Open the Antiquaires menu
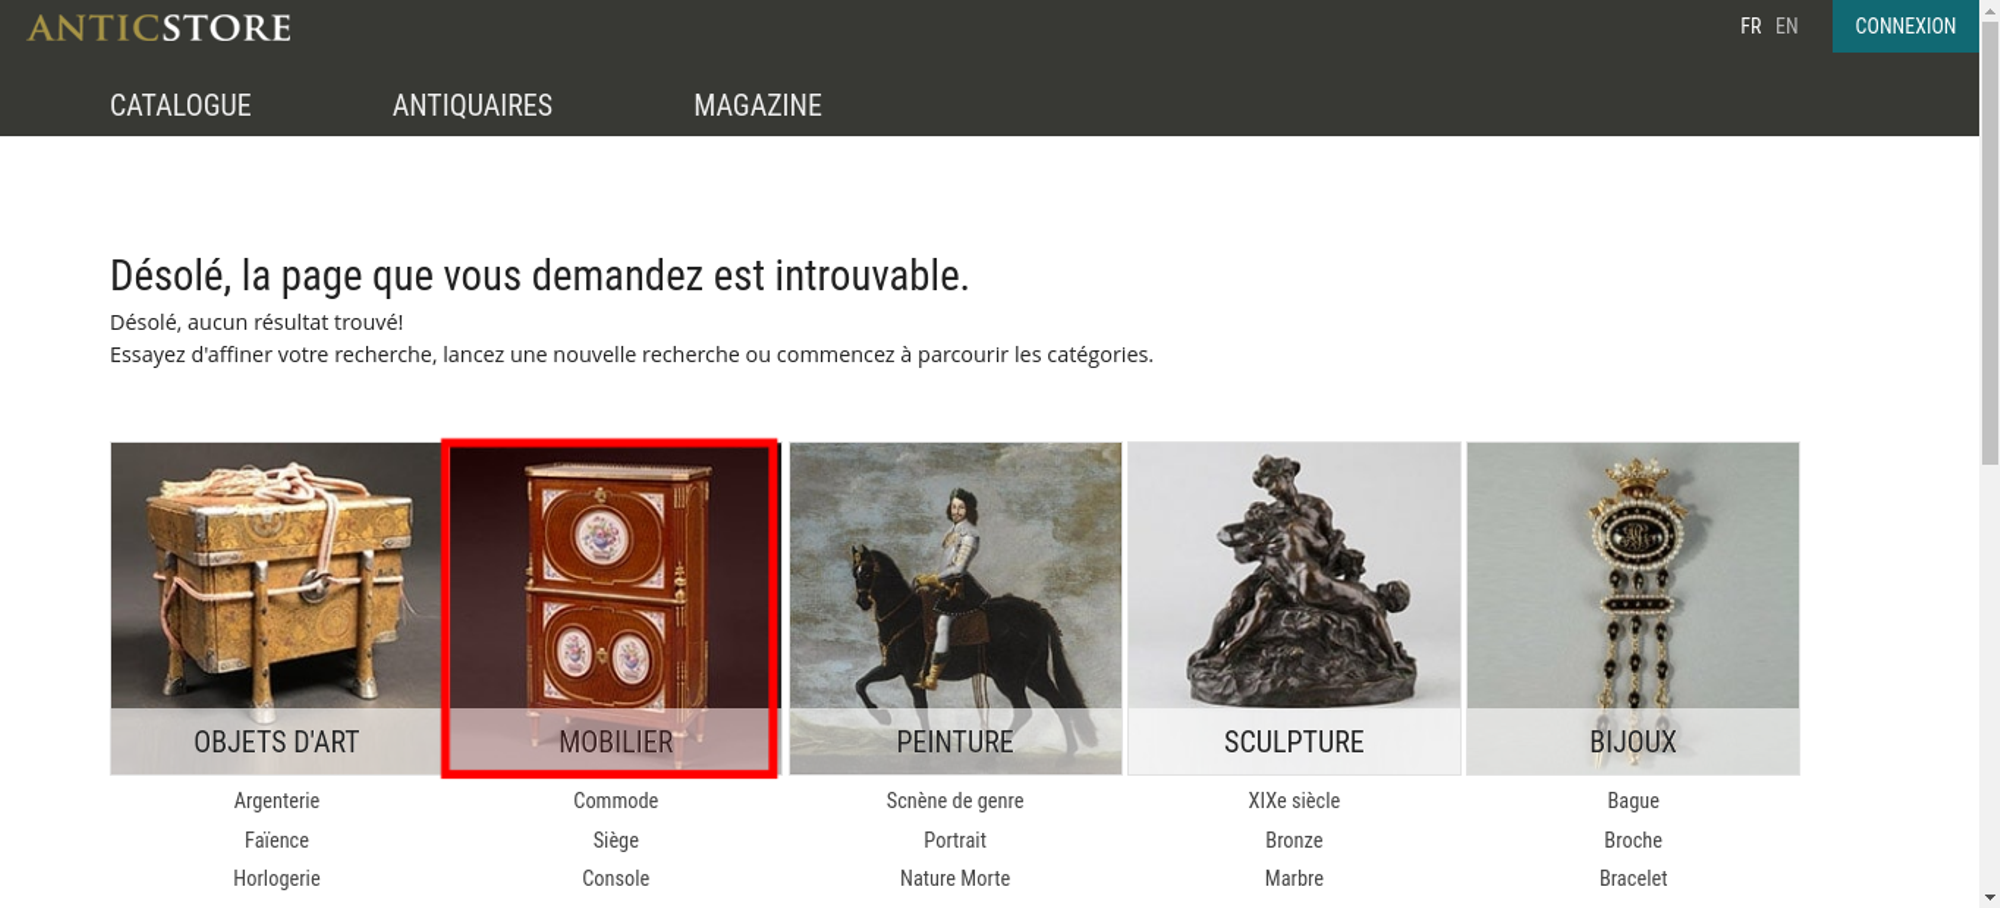 point(472,105)
